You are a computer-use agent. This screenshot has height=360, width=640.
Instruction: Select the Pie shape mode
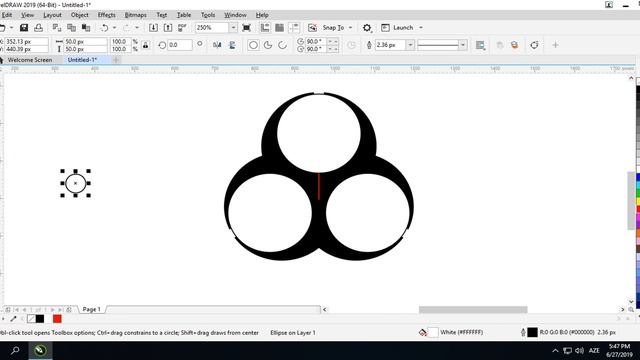(268, 45)
